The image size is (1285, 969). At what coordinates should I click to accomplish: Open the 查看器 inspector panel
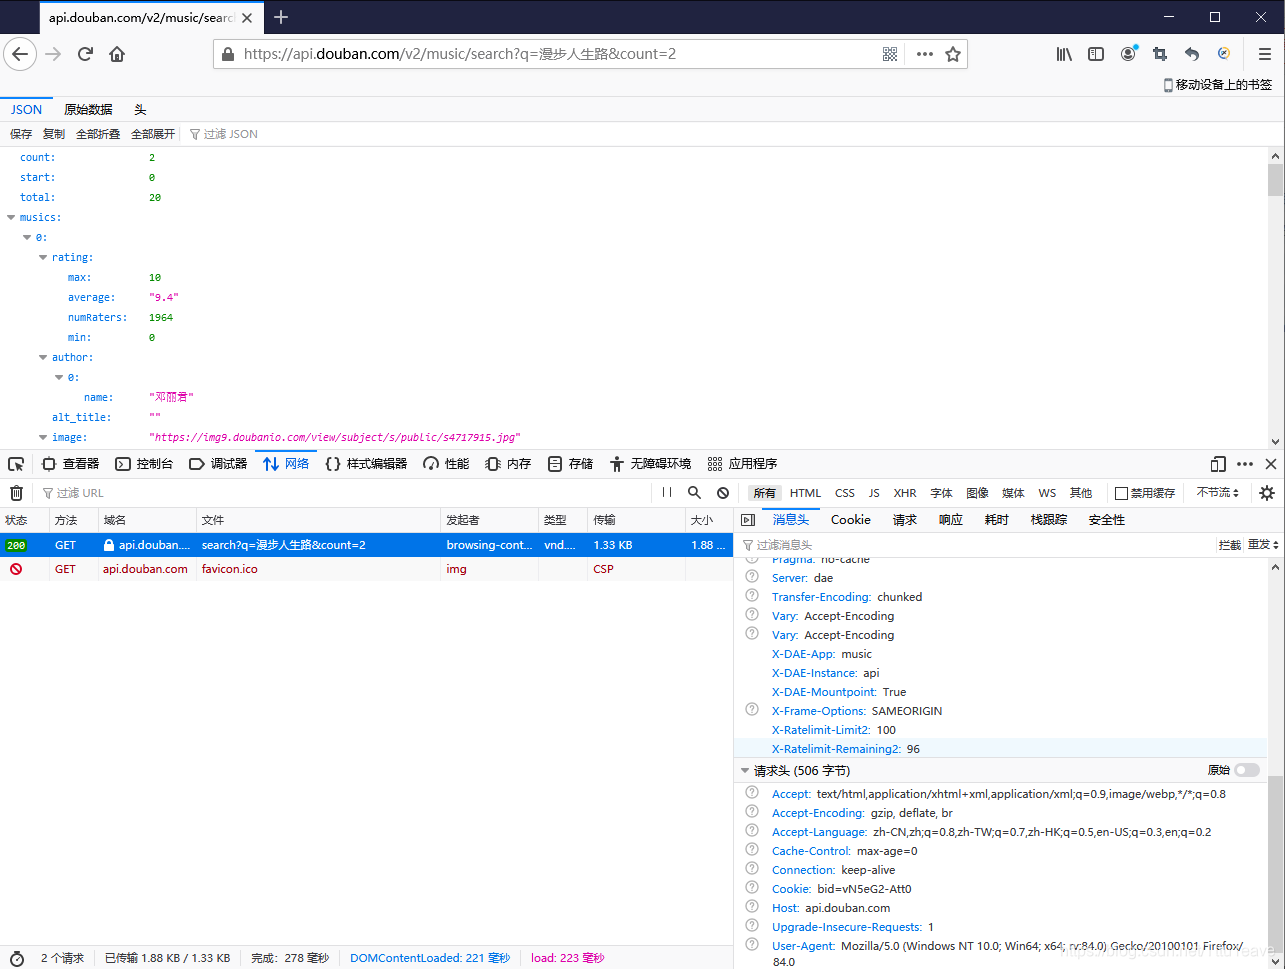click(70, 464)
